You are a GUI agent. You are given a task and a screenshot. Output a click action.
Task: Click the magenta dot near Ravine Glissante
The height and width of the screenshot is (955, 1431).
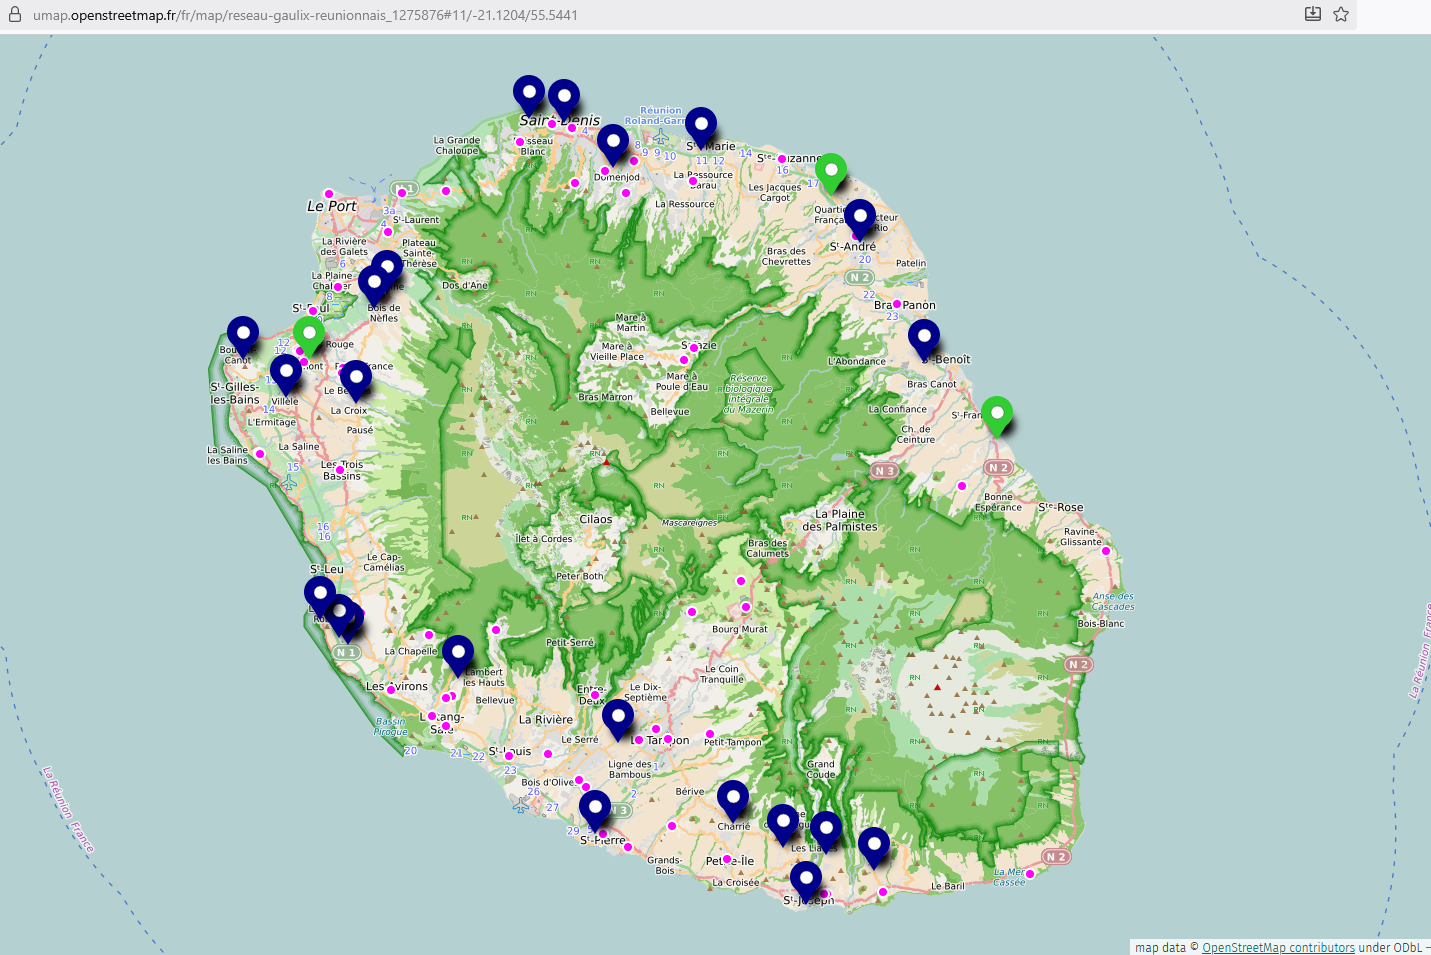coord(1107,550)
